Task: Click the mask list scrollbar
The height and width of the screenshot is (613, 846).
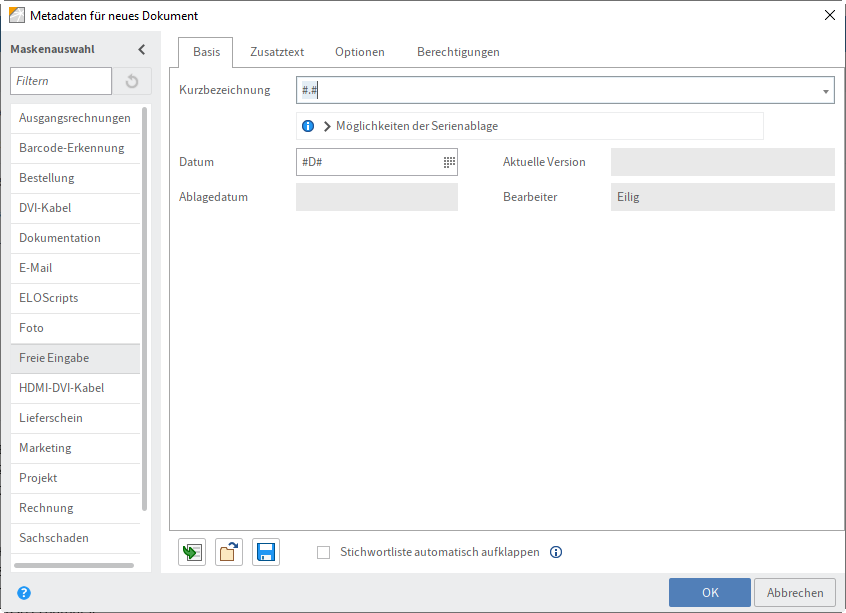Action: [x=146, y=320]
